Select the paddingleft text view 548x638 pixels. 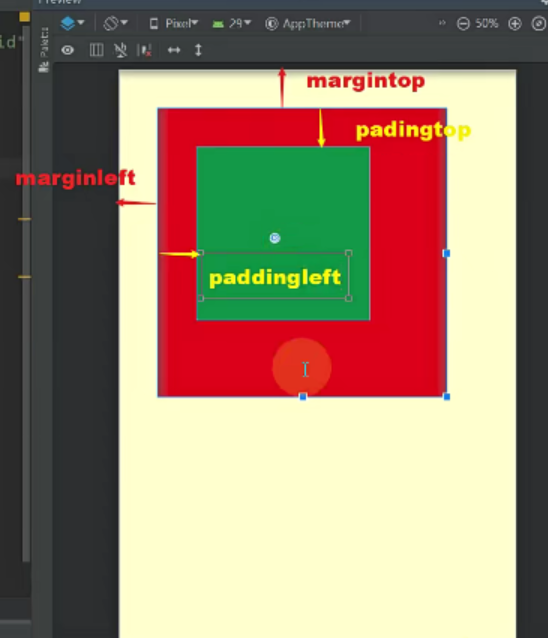pos(275,276)
